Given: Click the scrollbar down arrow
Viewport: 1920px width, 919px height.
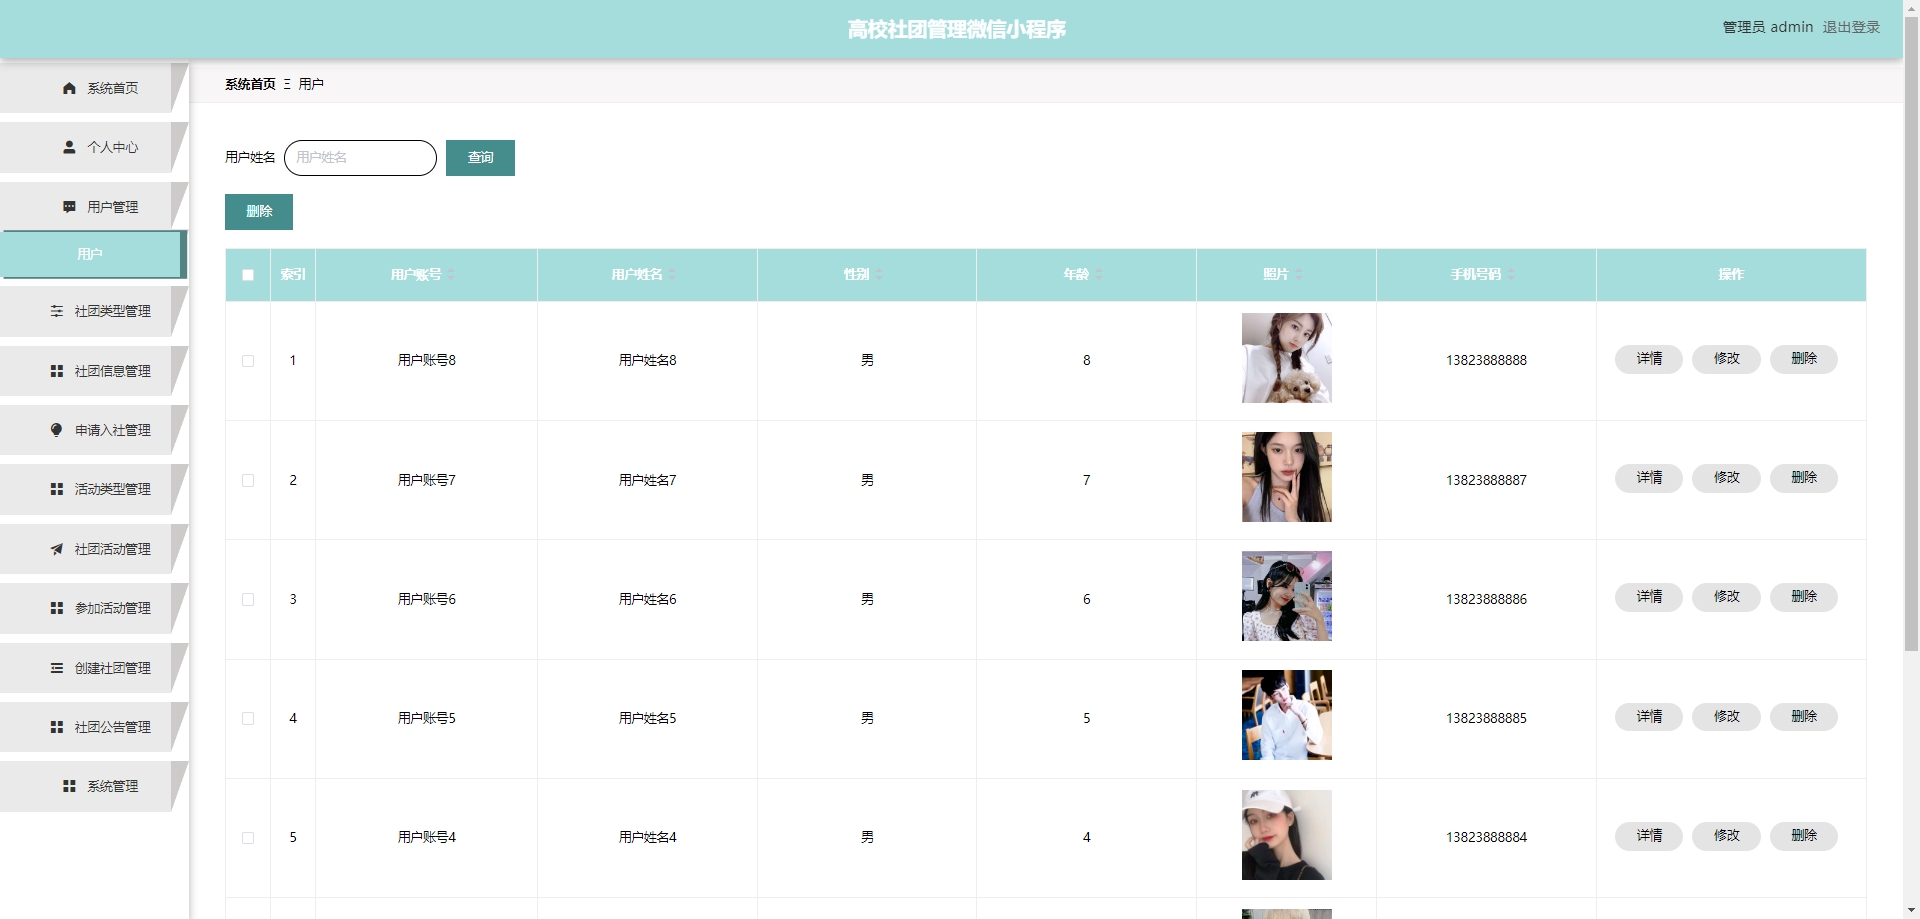Looking at the screenshot, I should pyautogui.click(x=1911, y=910).
